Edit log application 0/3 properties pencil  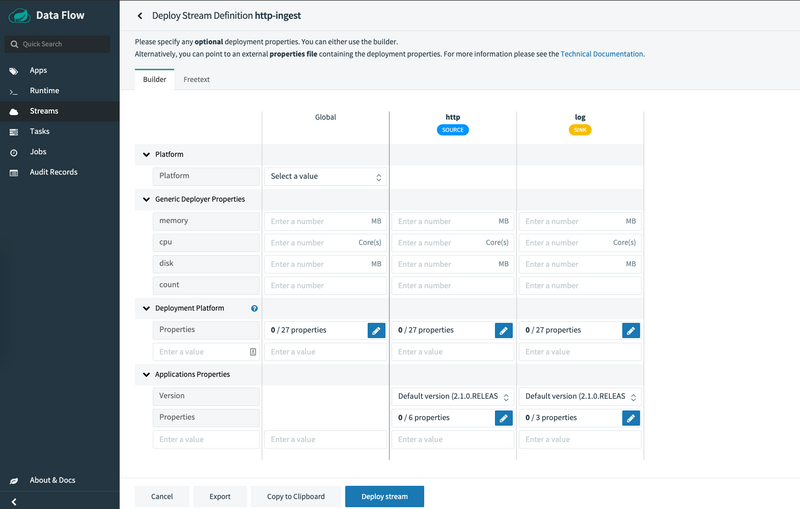pyautogui.click(x=631, y=418)
